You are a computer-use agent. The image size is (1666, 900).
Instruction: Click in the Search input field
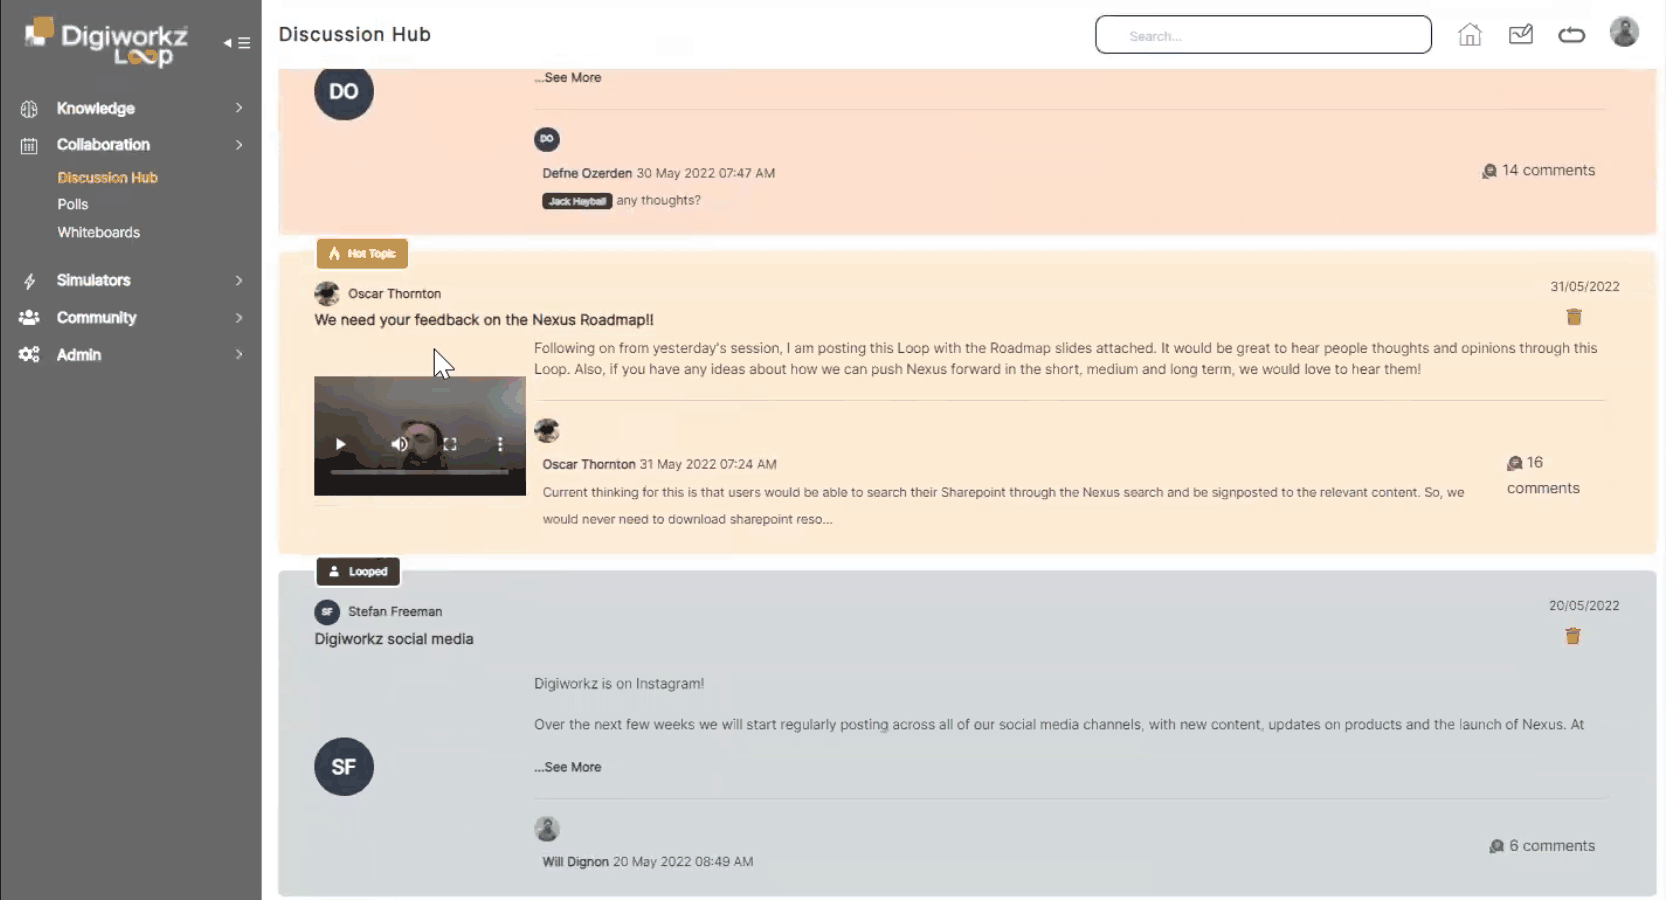tap(1263, 35)
